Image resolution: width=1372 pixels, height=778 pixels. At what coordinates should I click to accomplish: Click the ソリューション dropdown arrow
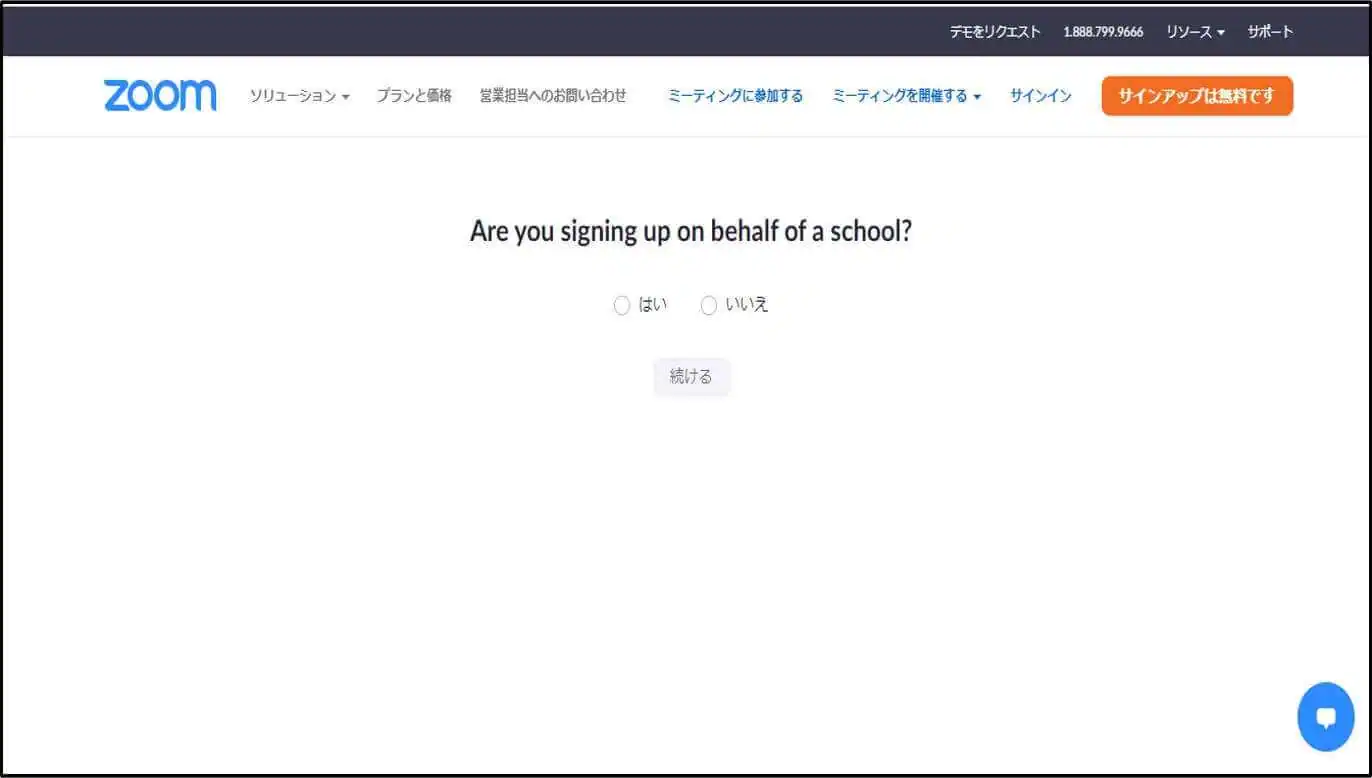(345, 97)
